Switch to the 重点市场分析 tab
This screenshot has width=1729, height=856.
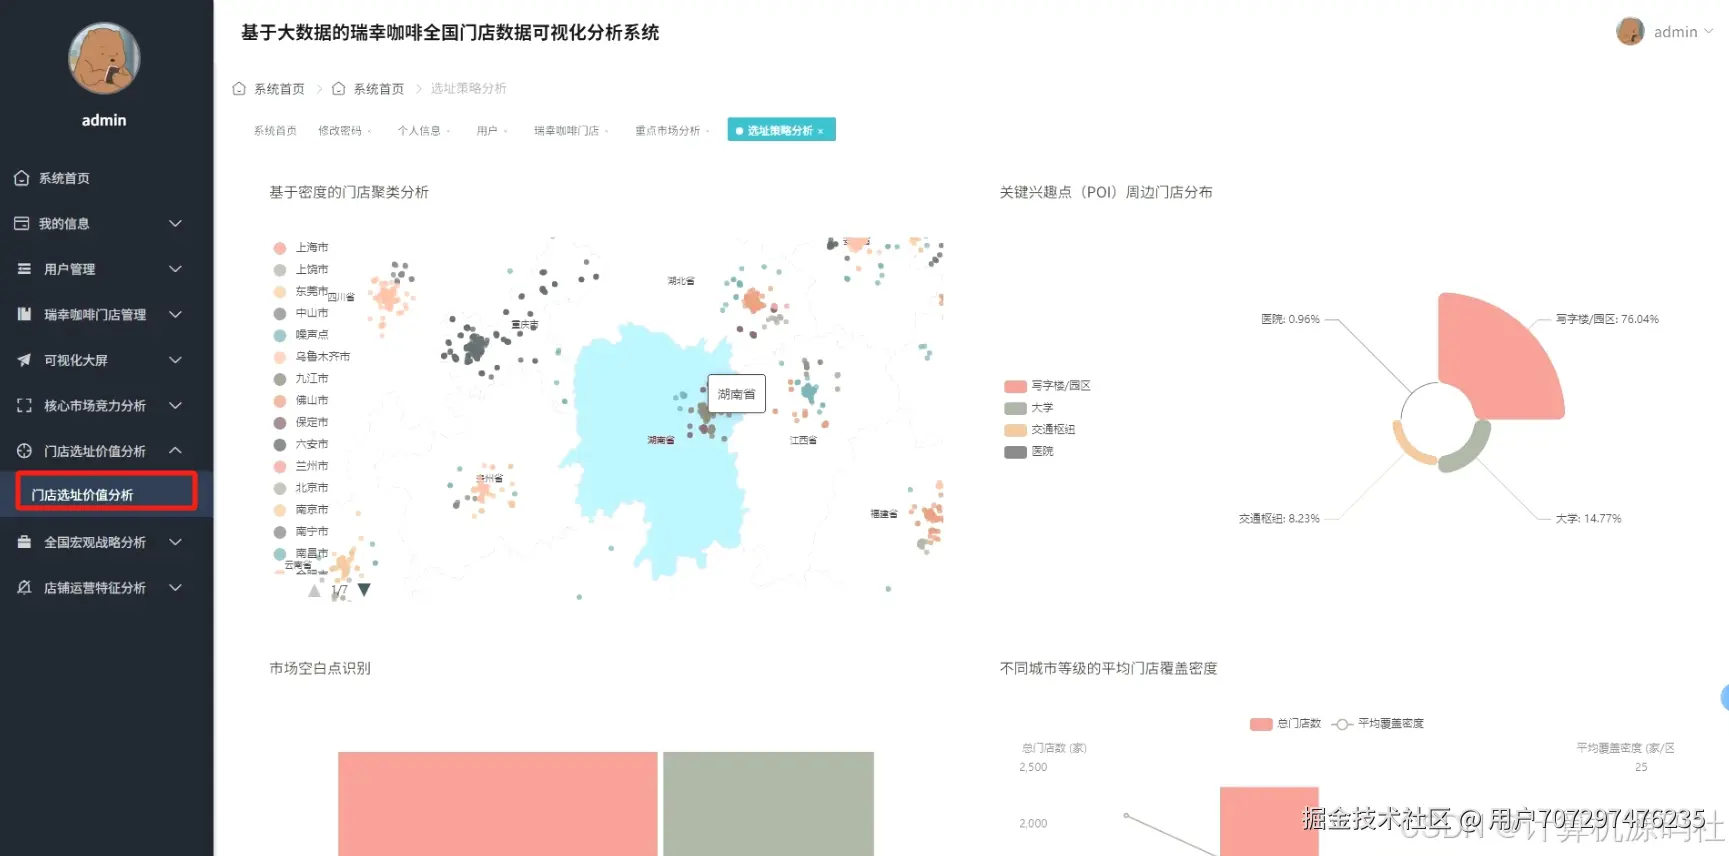point(668,131)
